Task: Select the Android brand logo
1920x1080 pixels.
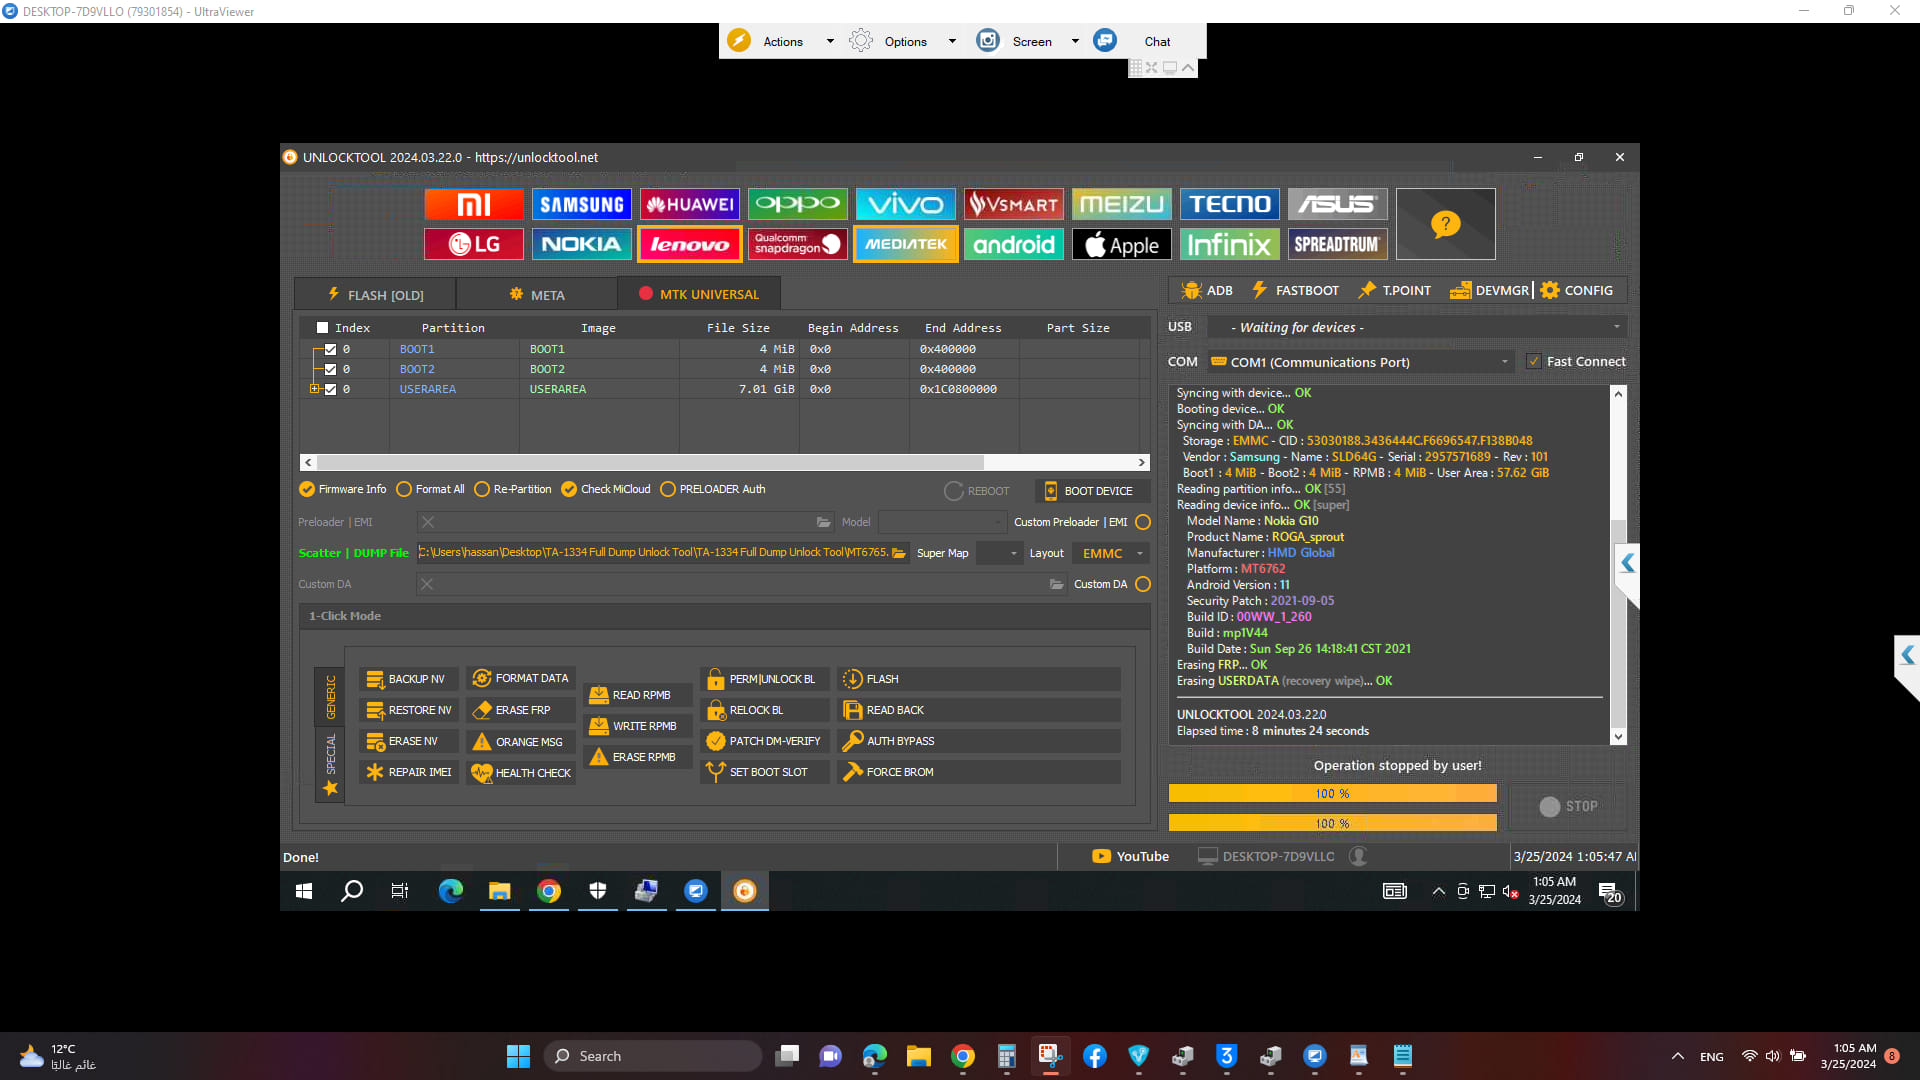Action: 1014,244
